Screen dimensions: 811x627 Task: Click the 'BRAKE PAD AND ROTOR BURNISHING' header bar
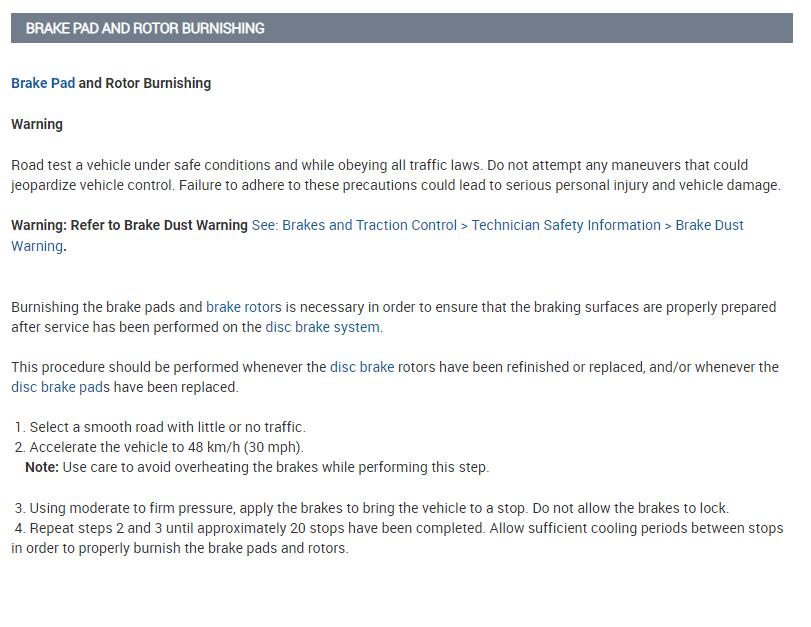point(400,28)
